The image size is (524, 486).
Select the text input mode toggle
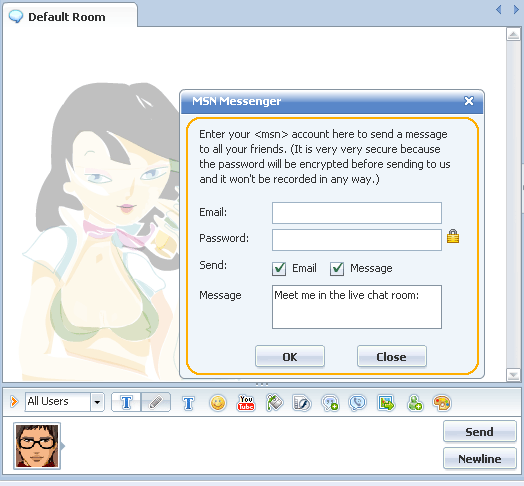pyautogui.click(x=126, y=402)
